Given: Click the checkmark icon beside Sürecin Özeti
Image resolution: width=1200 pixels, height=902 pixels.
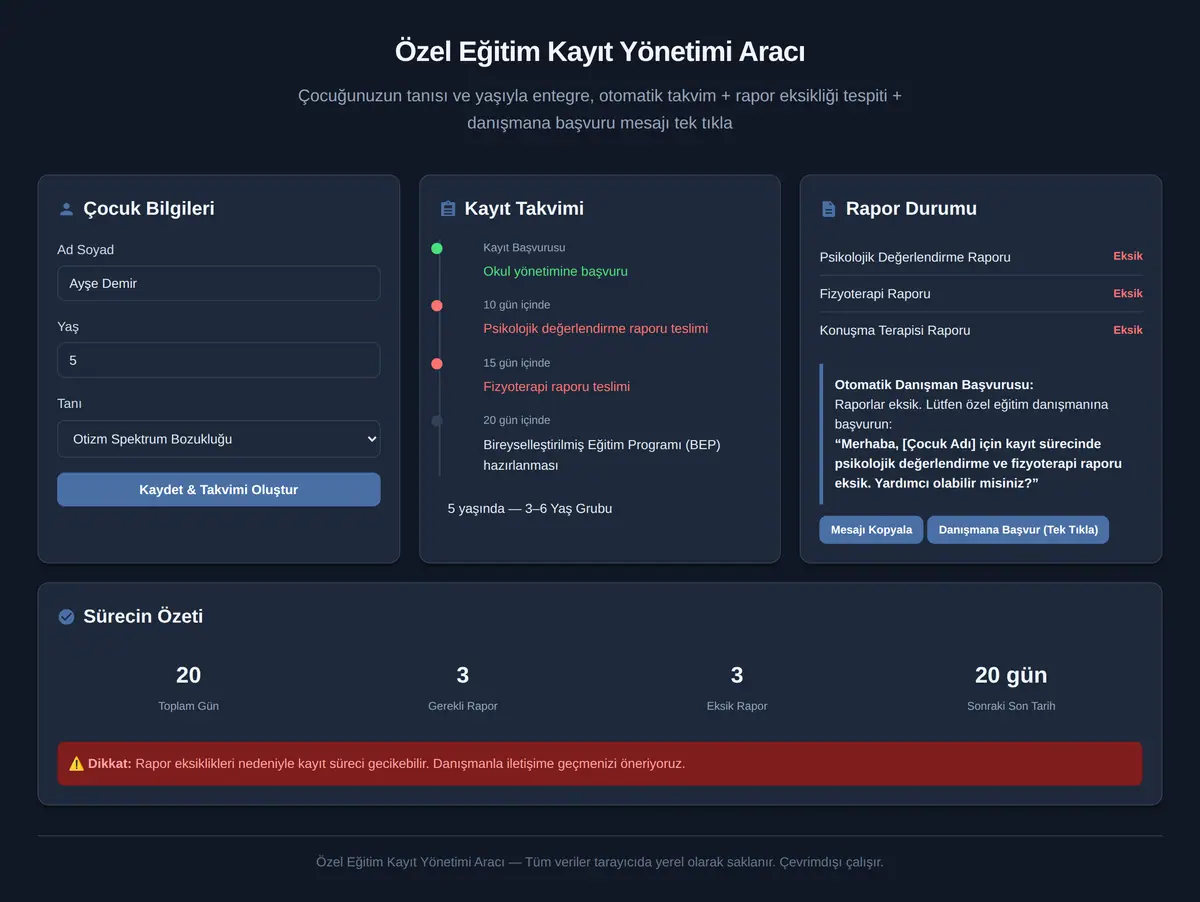Looking at the screenshot, I should (x=67, y=617).
